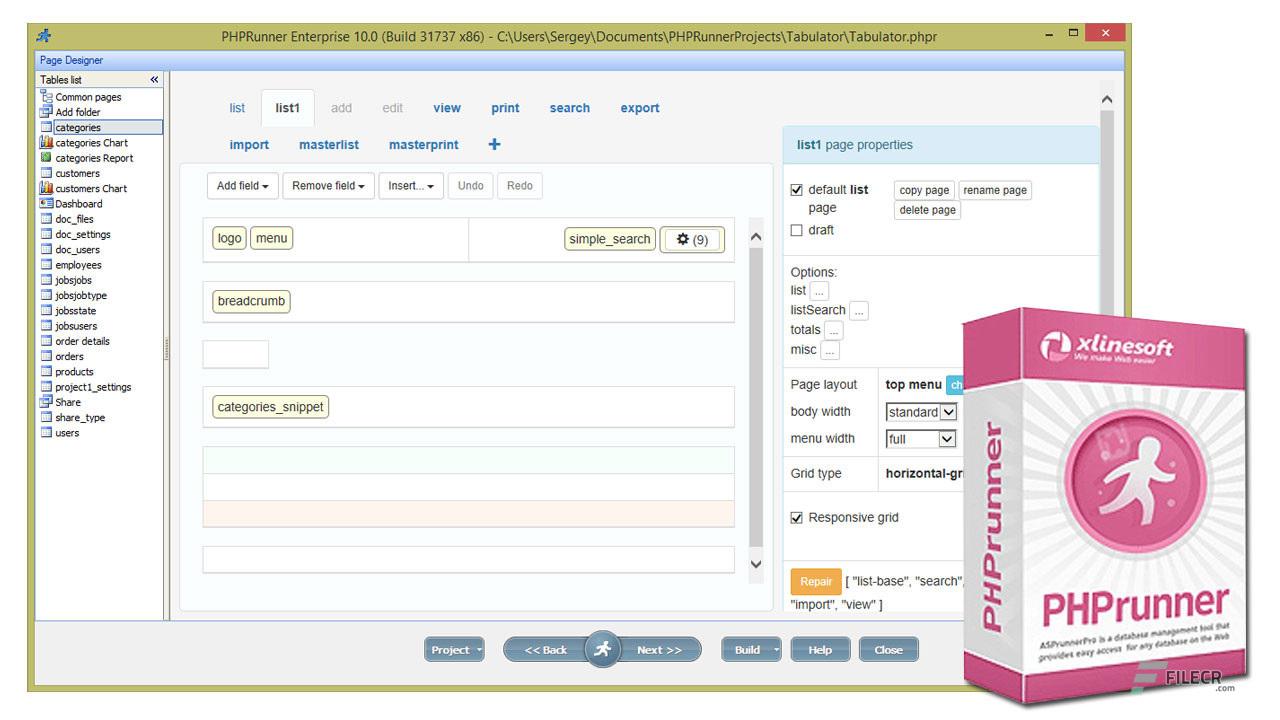Switch to the list1 page tab

[287, 108]
